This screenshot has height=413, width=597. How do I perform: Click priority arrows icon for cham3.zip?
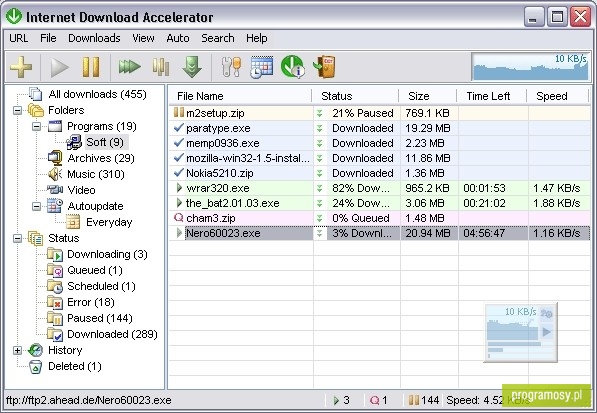pyautogui.click(x=319, y=218)
